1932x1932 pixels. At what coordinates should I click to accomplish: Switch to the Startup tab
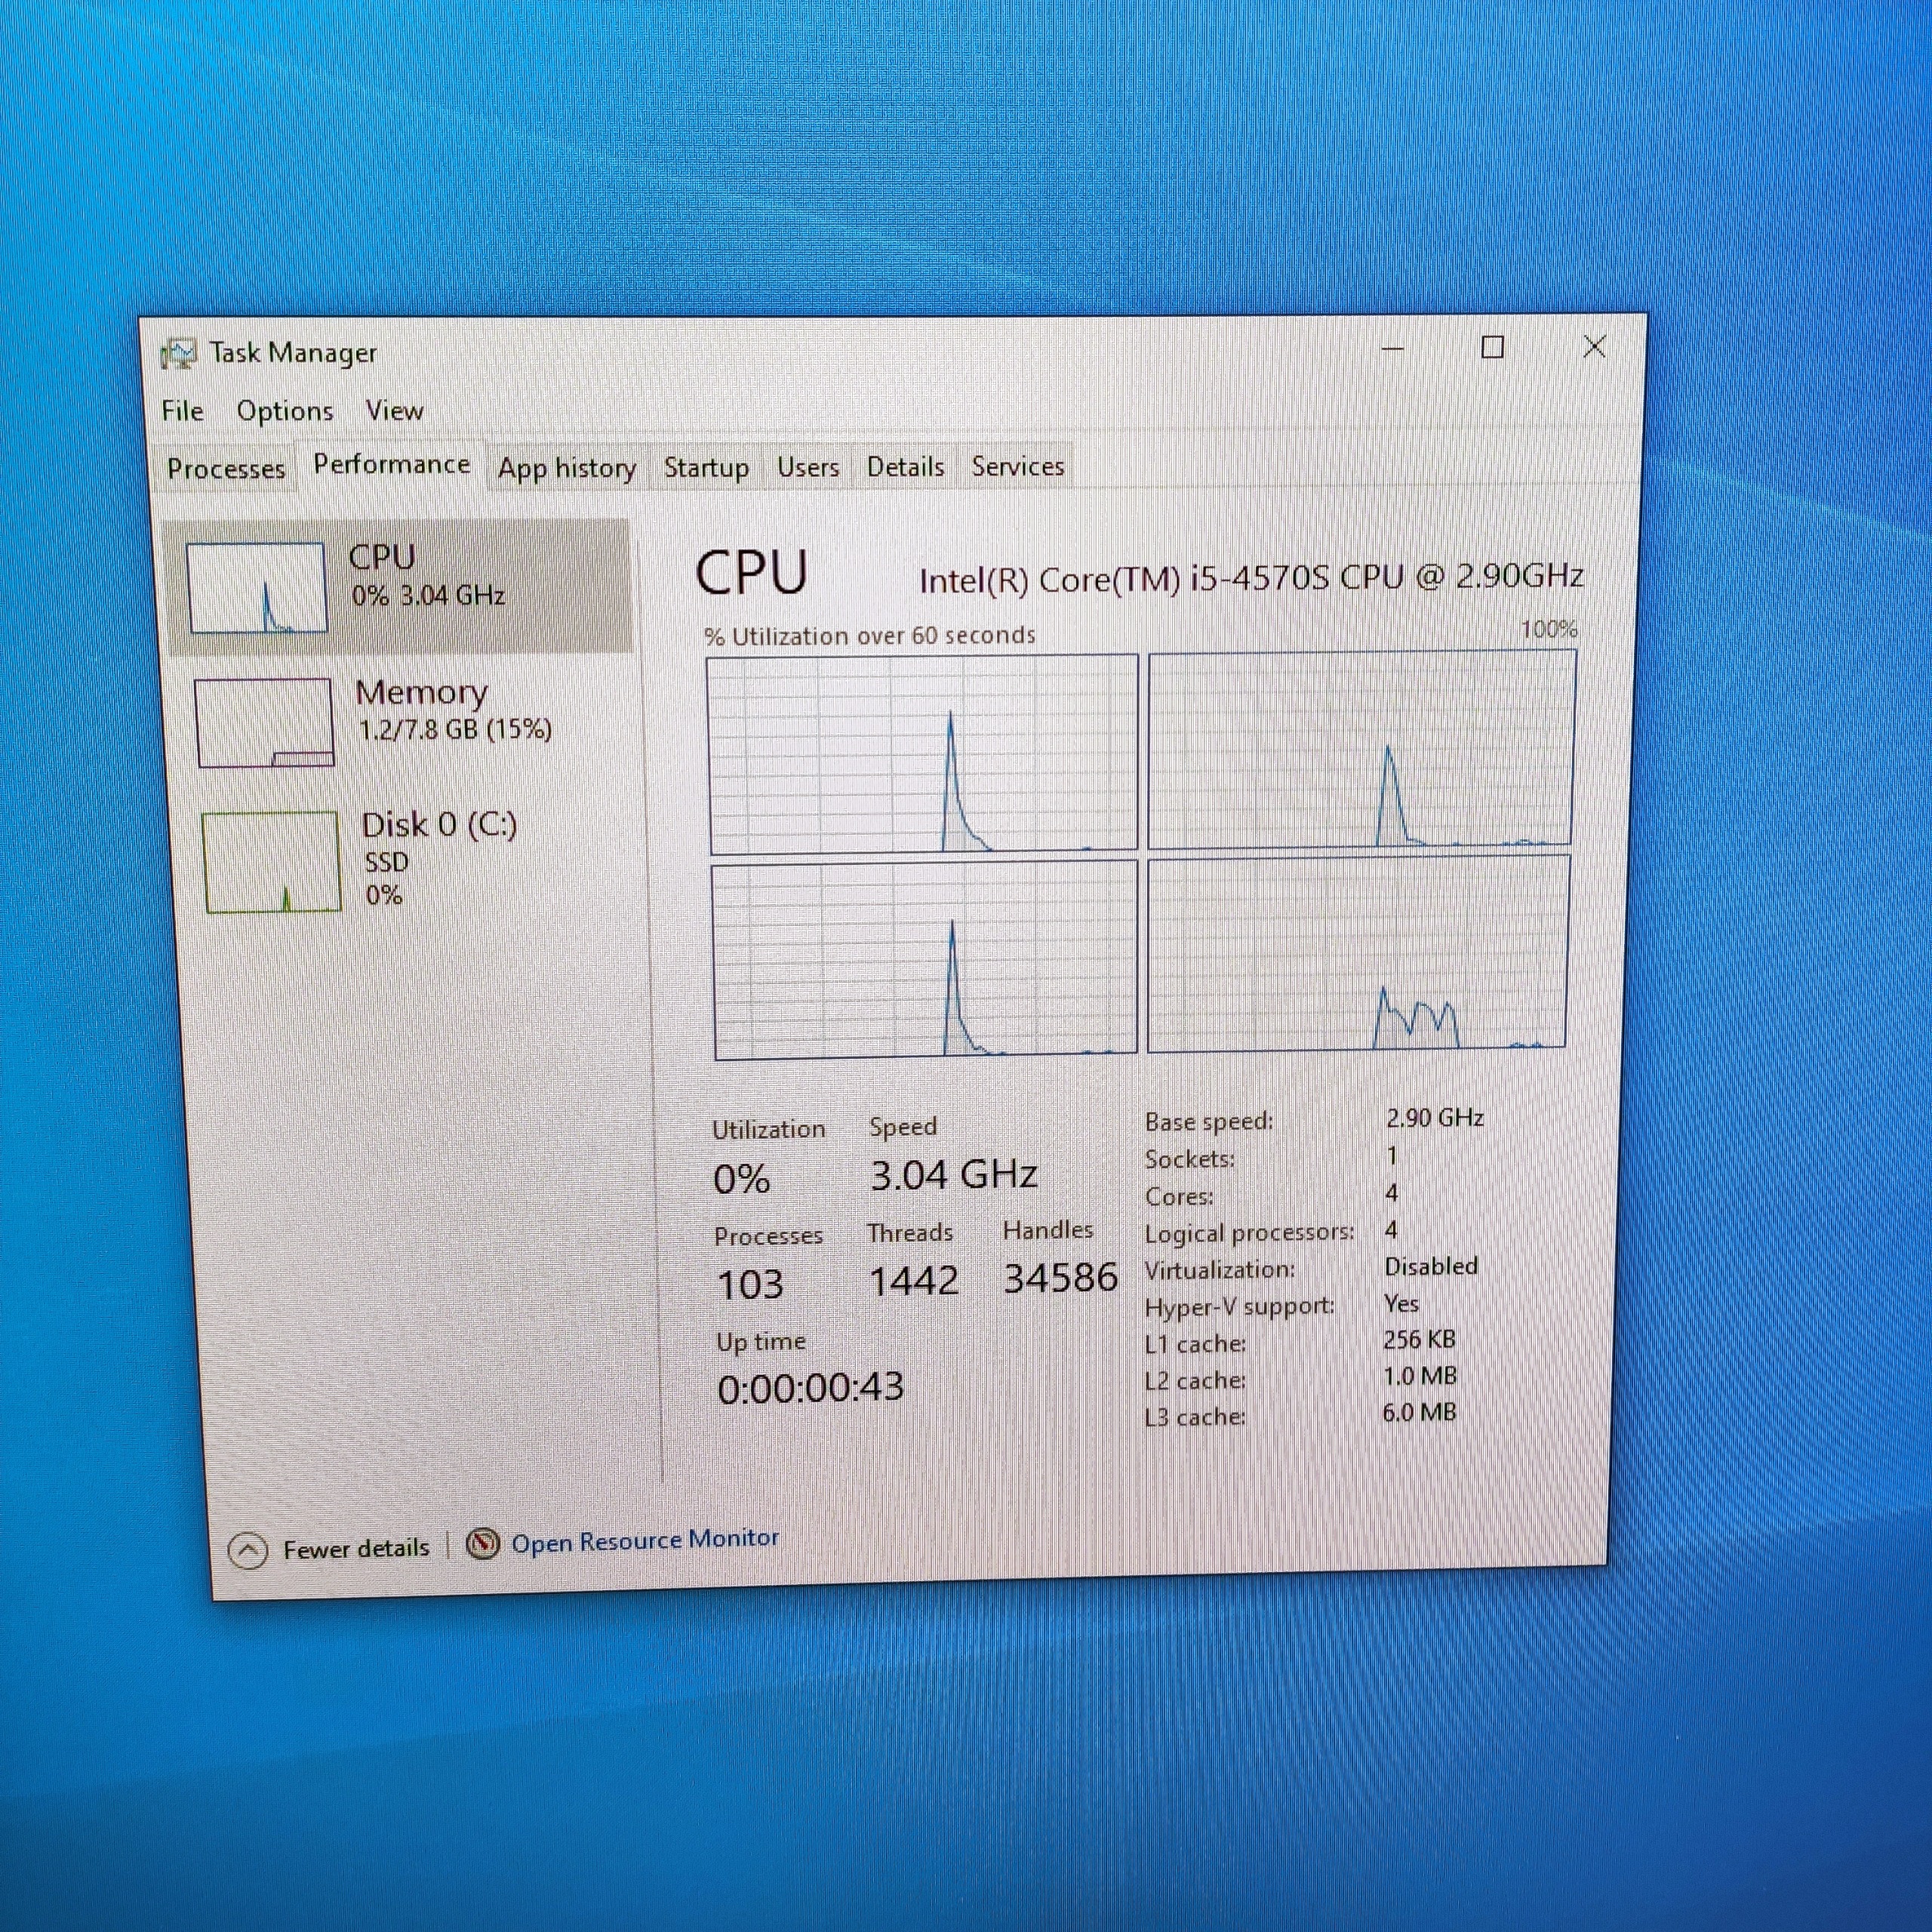point(706,467)
